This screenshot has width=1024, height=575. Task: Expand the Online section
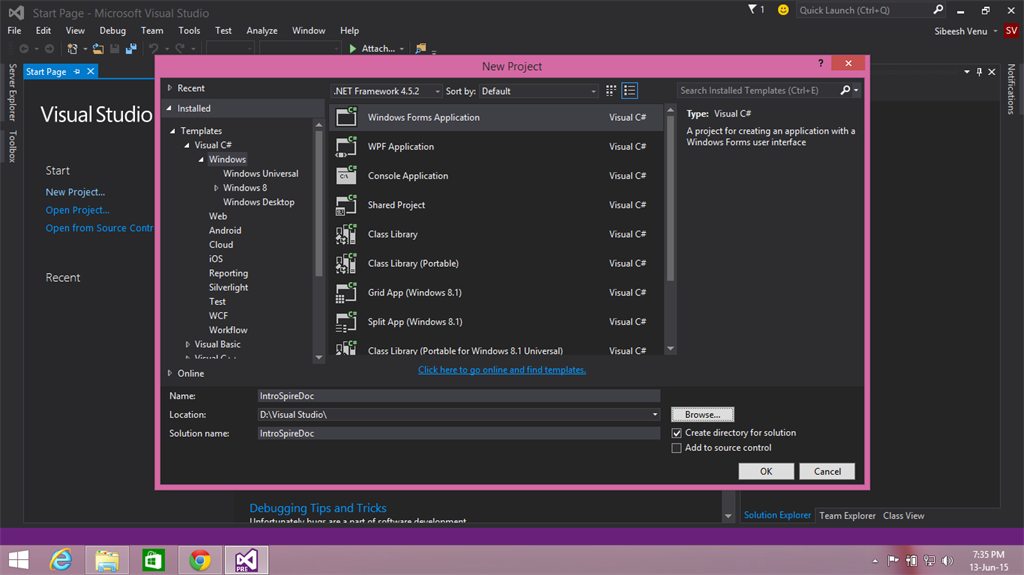[x=170, y=373]
